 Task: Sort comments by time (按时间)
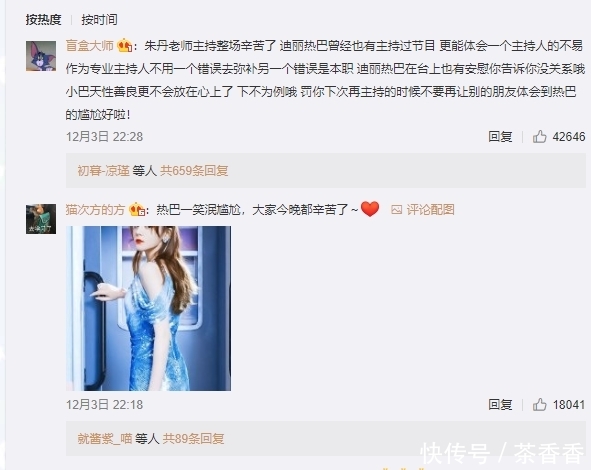pyautogui.click(x=100, y=20)
